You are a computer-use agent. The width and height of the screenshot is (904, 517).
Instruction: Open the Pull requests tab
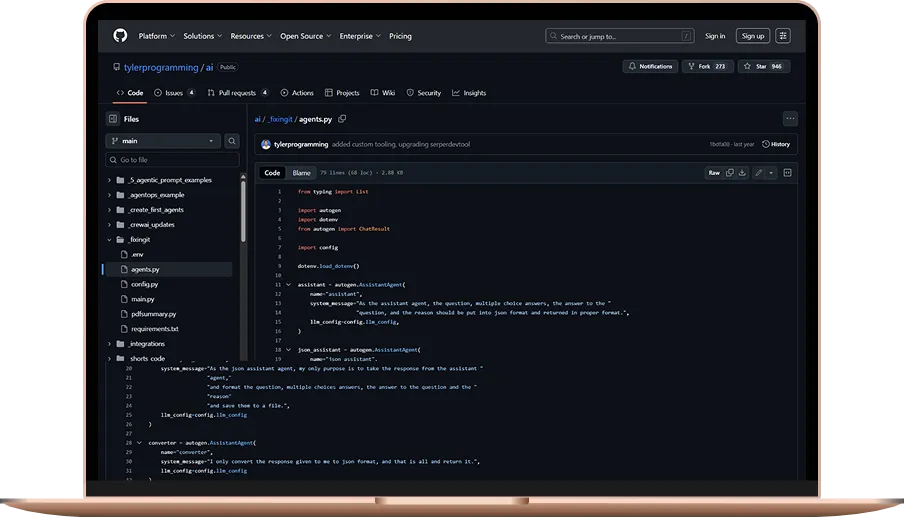pos(237,93)
